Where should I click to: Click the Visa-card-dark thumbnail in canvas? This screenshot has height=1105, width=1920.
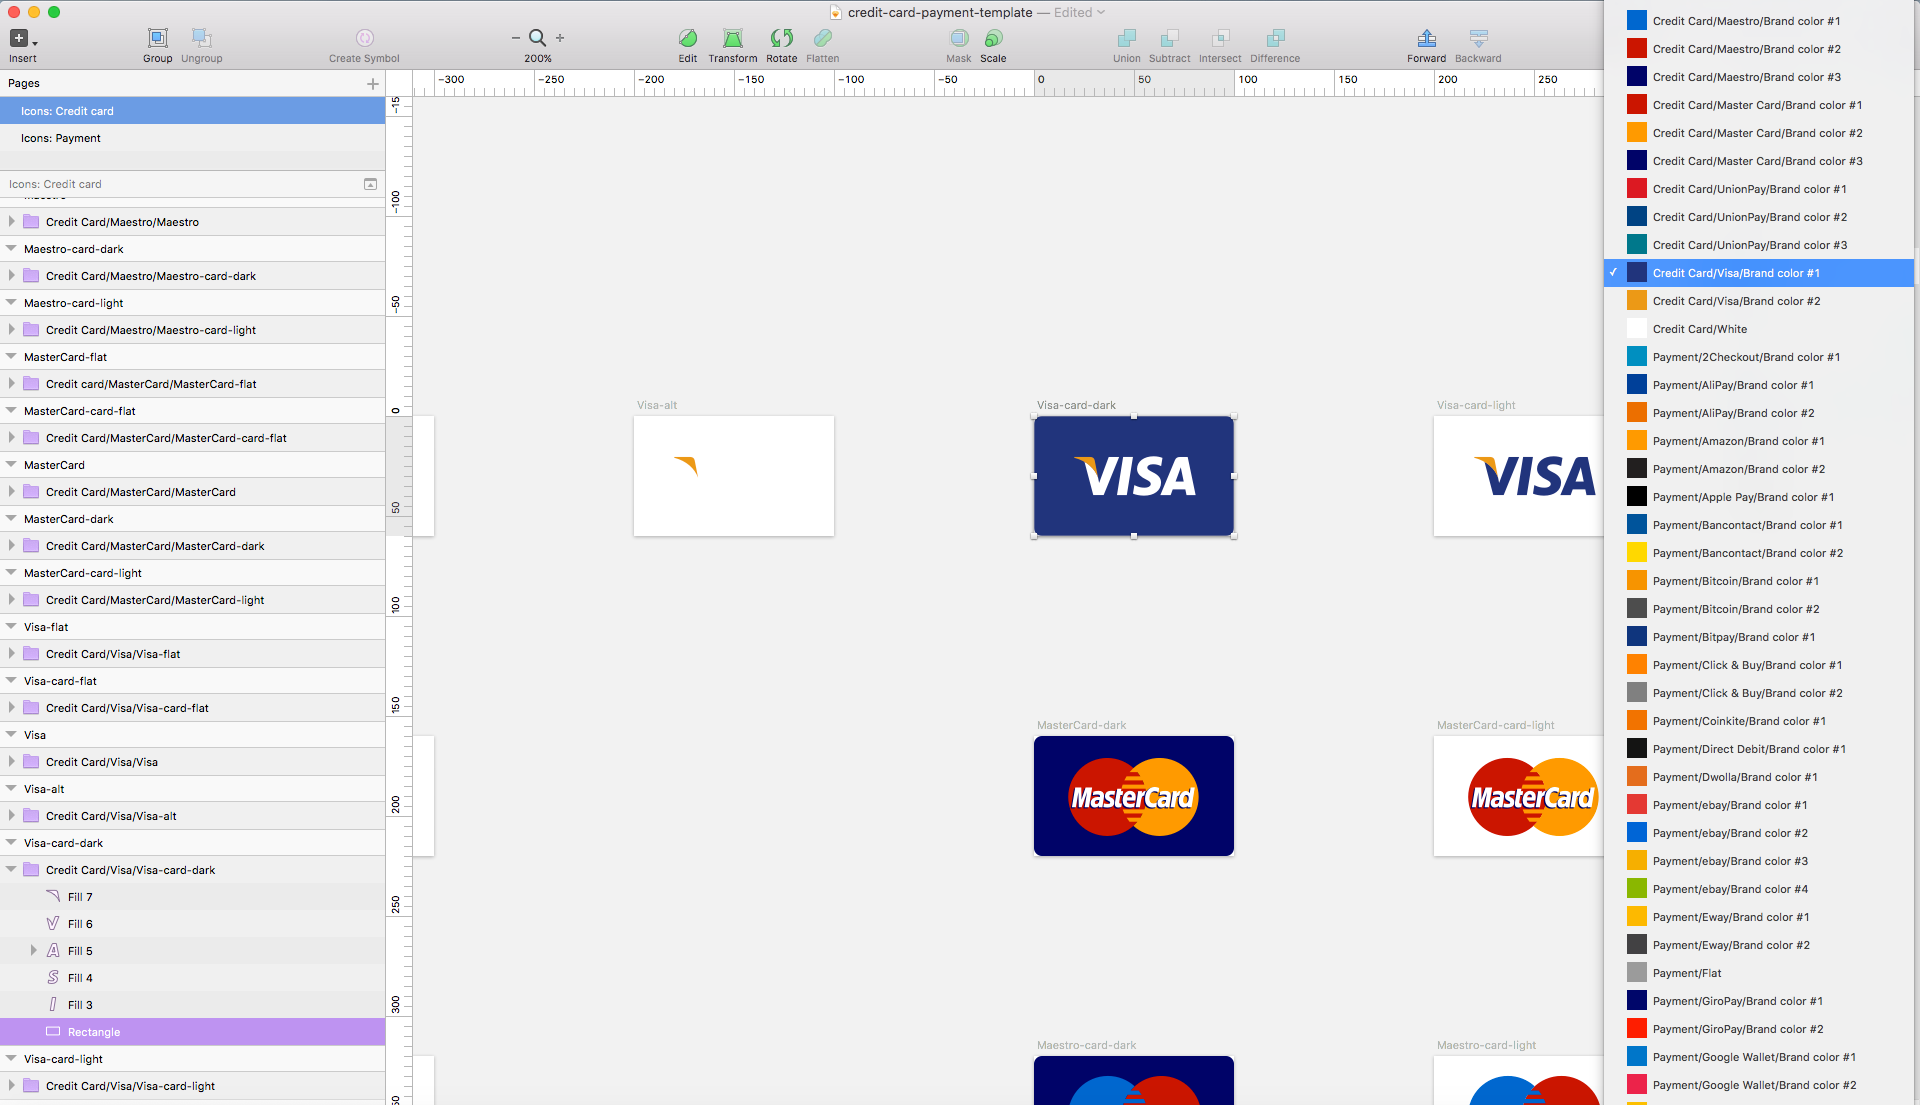(x=1133, y=476)
